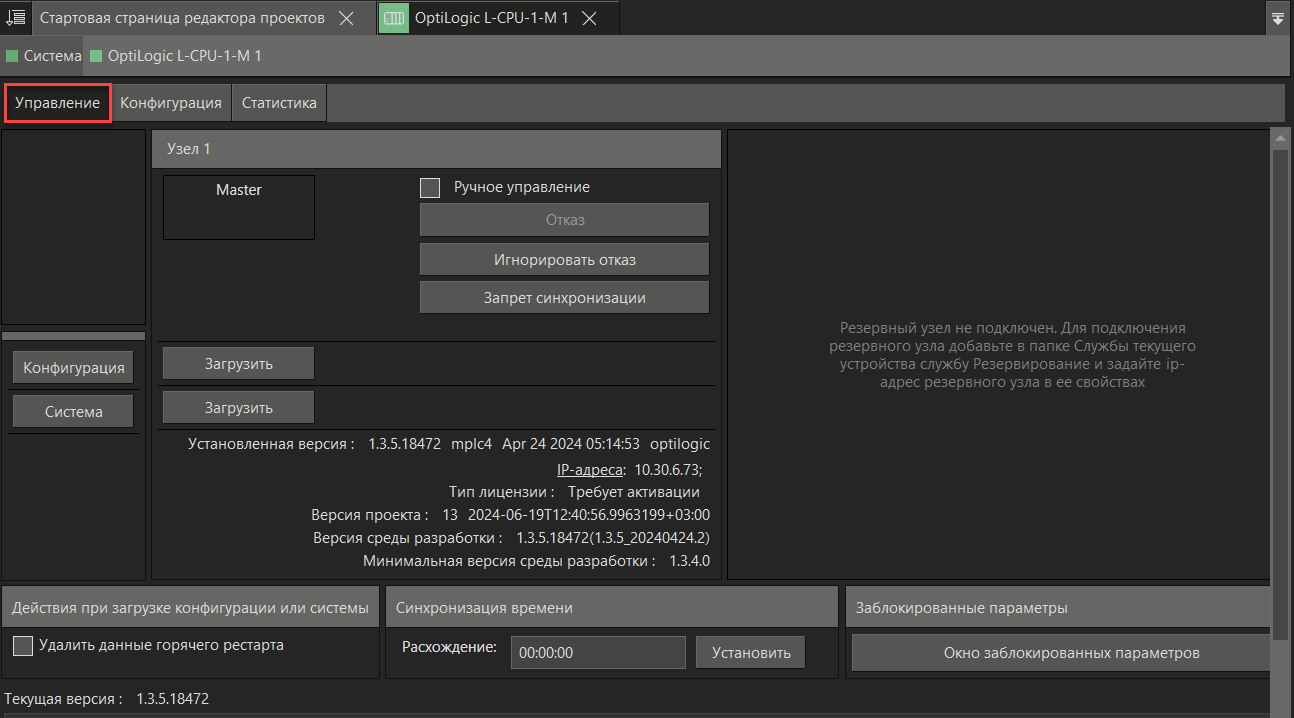Click the OptiLogic device tab icon
The image size is (1294, 718).
coord(394,18)
